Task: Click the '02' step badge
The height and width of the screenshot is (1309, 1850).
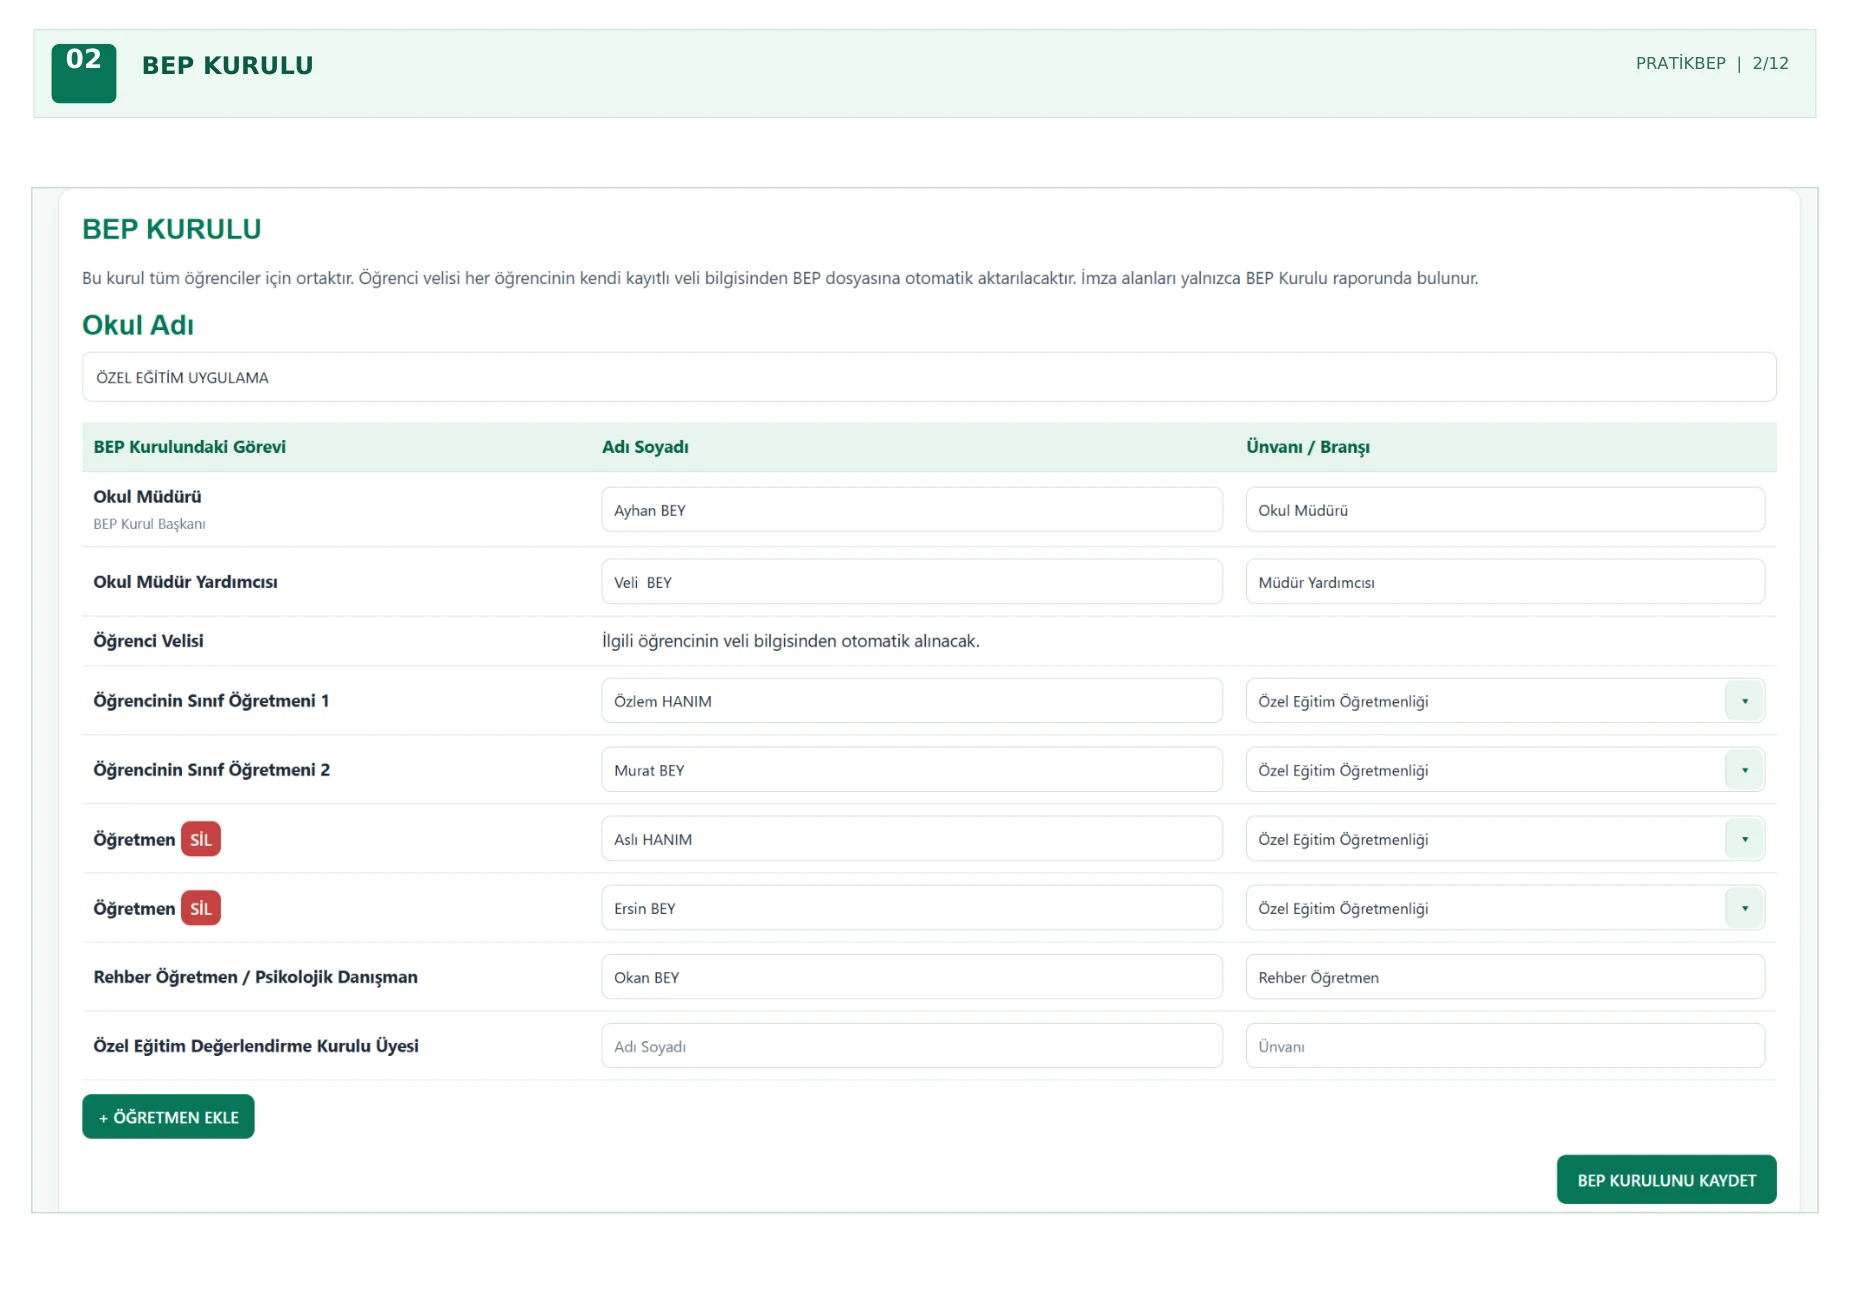Action: point(84,73)
